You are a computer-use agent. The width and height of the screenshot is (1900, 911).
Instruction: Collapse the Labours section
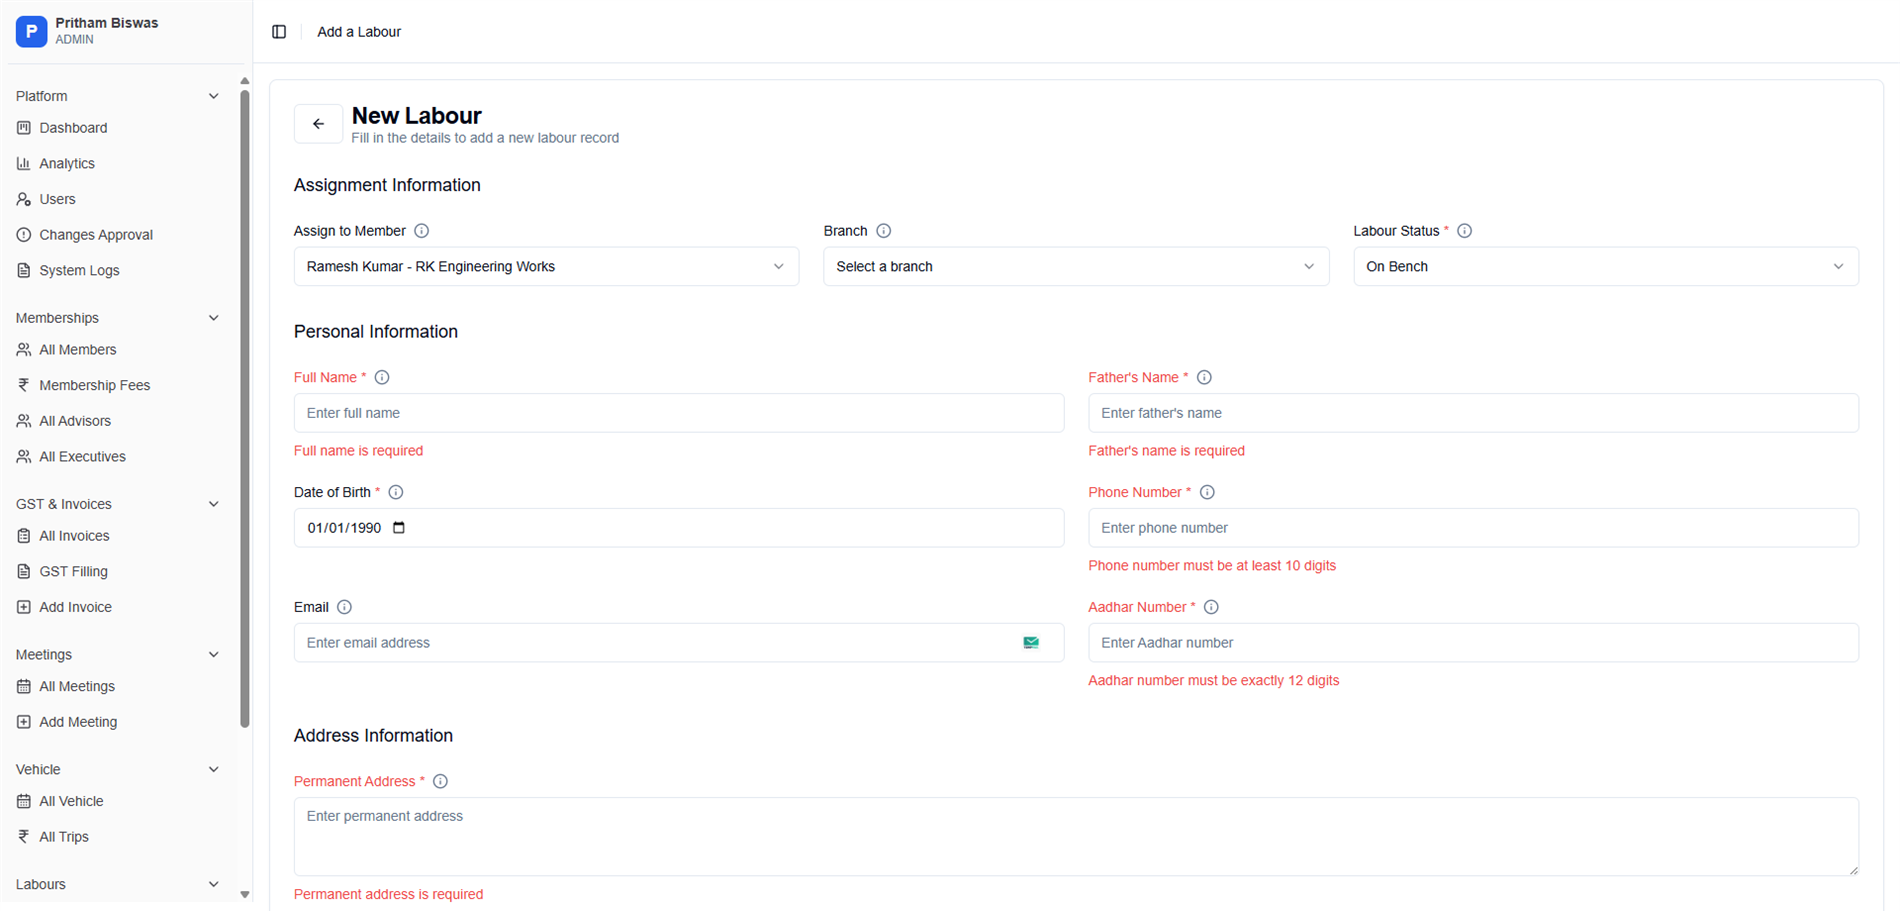pyautogui.click(x=213, y=885)
